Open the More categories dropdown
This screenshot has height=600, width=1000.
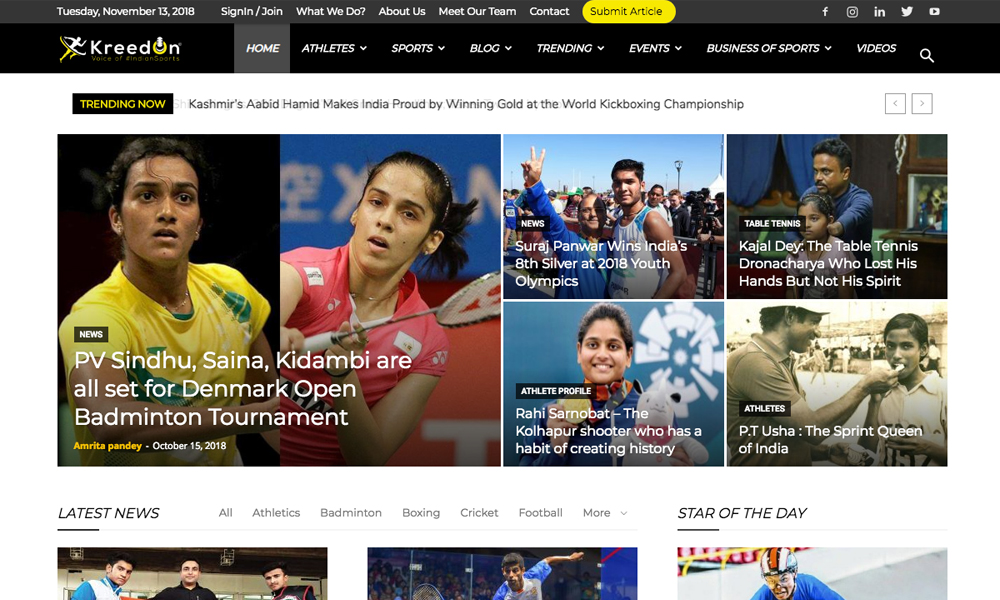[x=605, y=513]
